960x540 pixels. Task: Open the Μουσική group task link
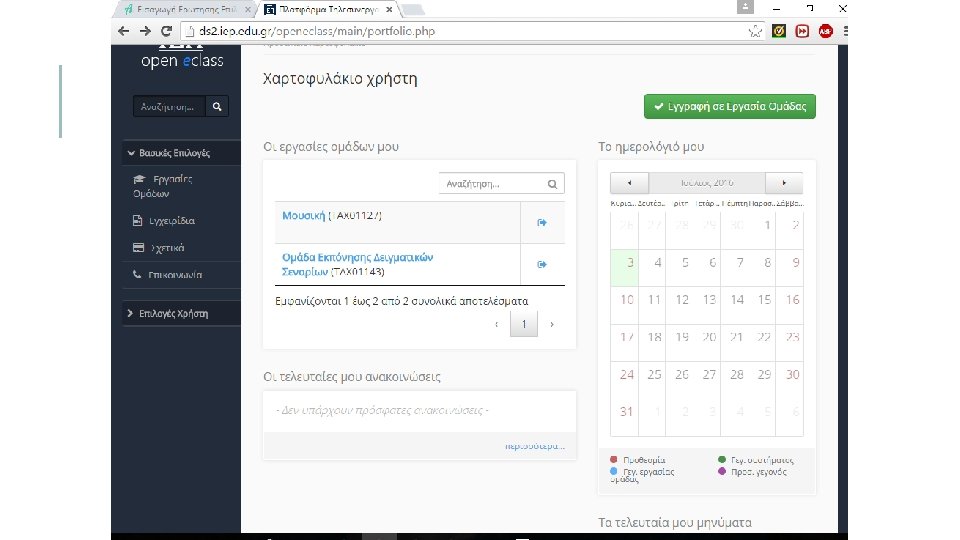pyautogui.click(x=303, y=216)
